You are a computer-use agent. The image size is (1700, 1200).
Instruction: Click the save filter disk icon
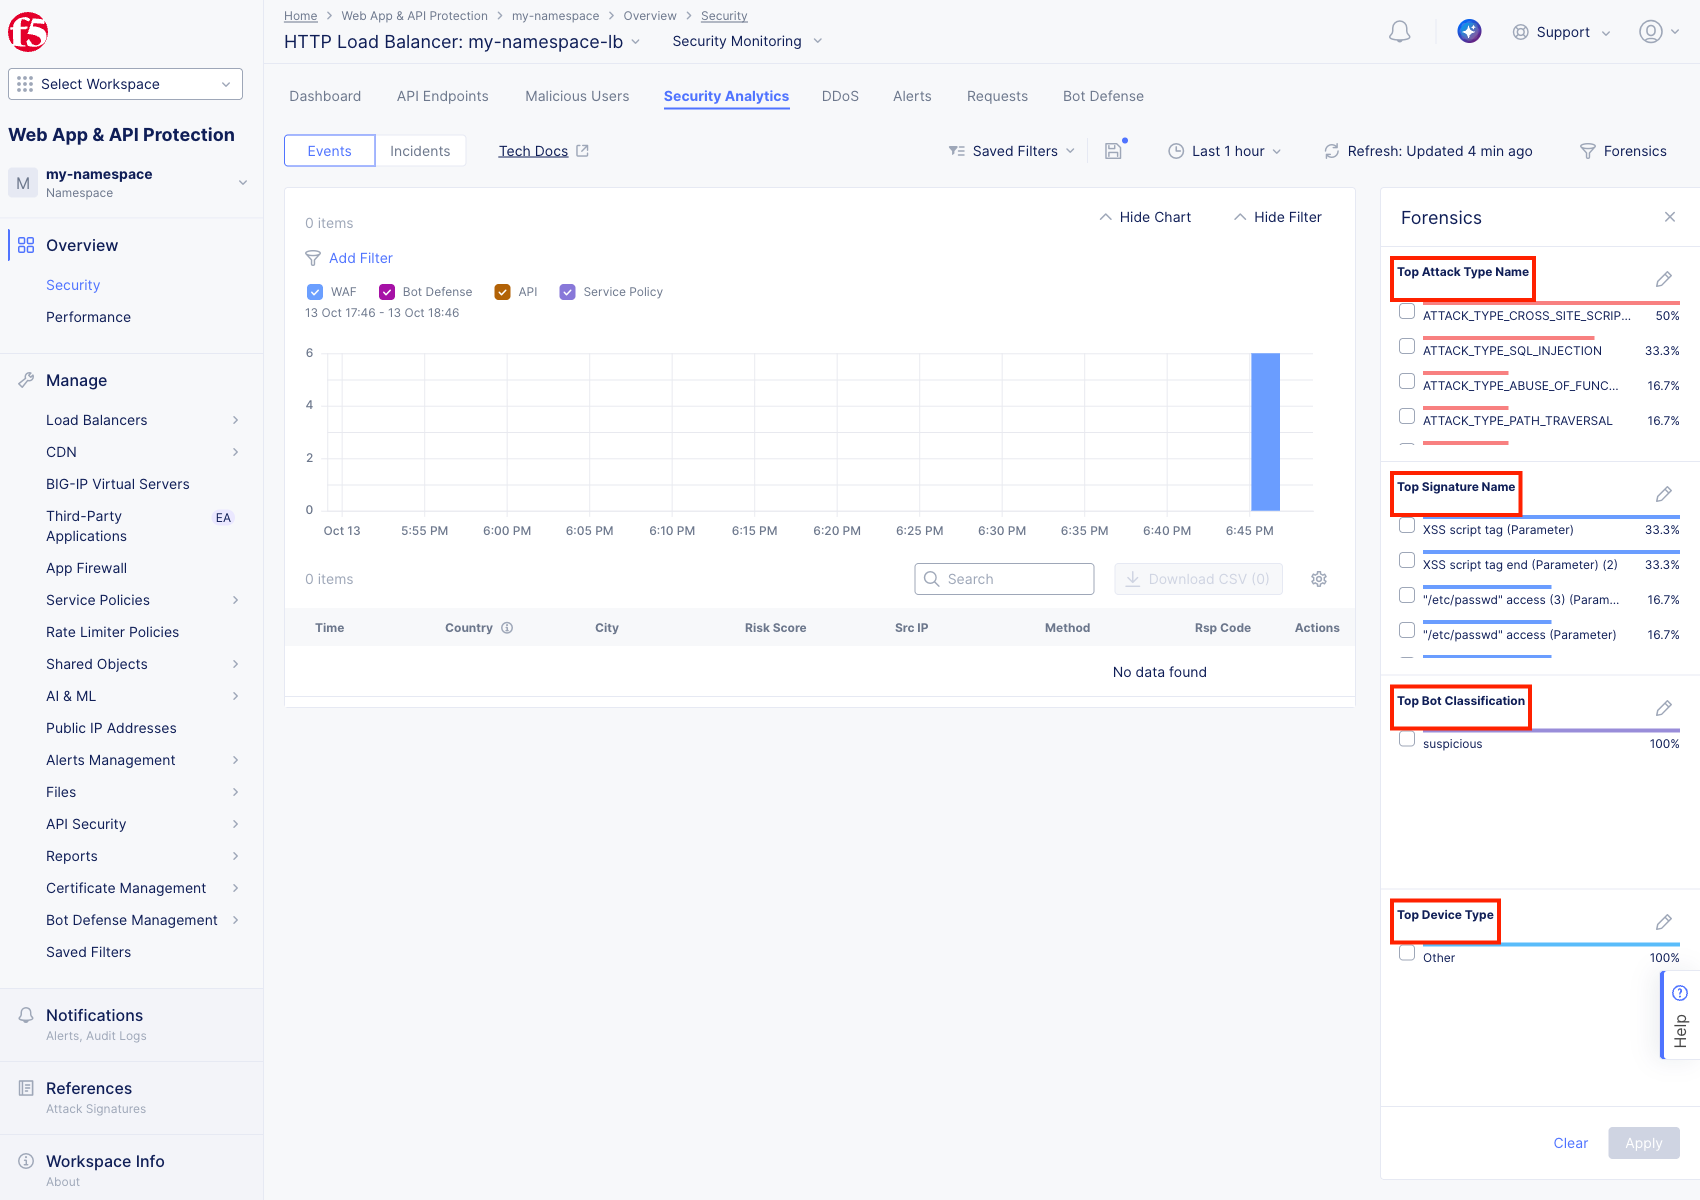pos(1113,151)
